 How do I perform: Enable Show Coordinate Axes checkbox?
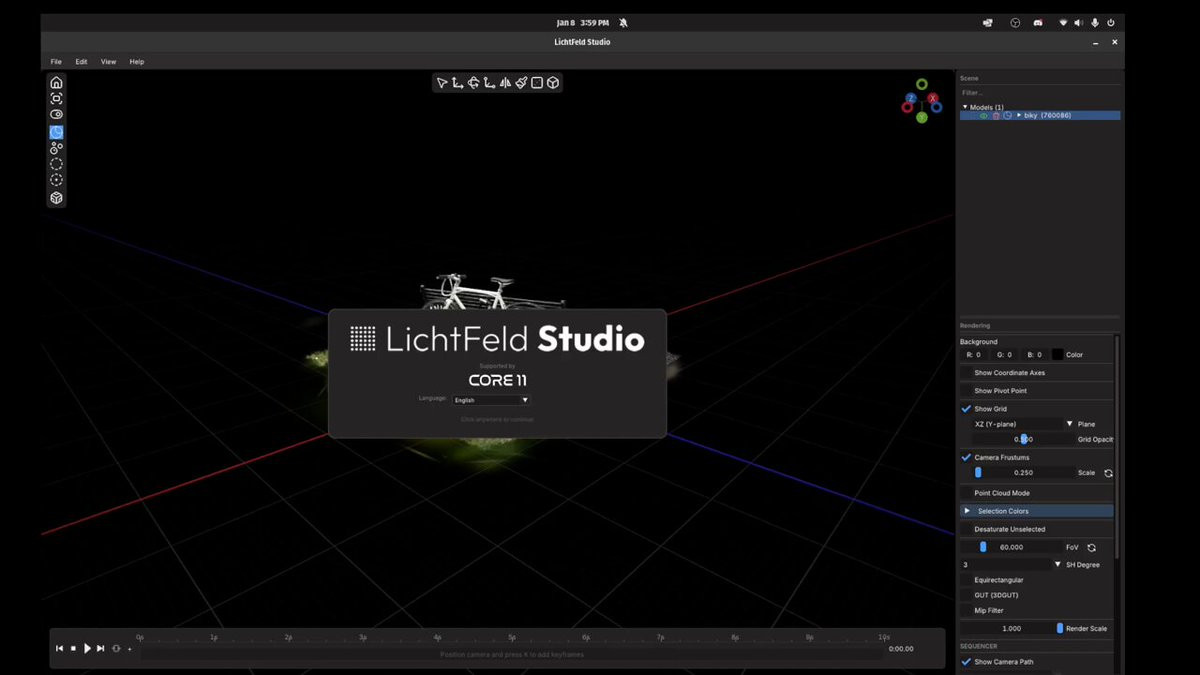[x=966, y=373]
